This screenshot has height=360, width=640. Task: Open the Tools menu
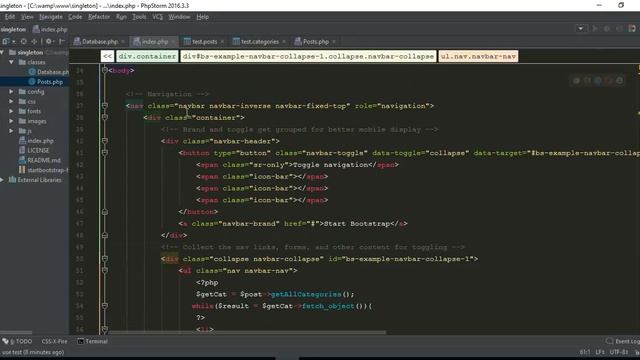(139, 17)
